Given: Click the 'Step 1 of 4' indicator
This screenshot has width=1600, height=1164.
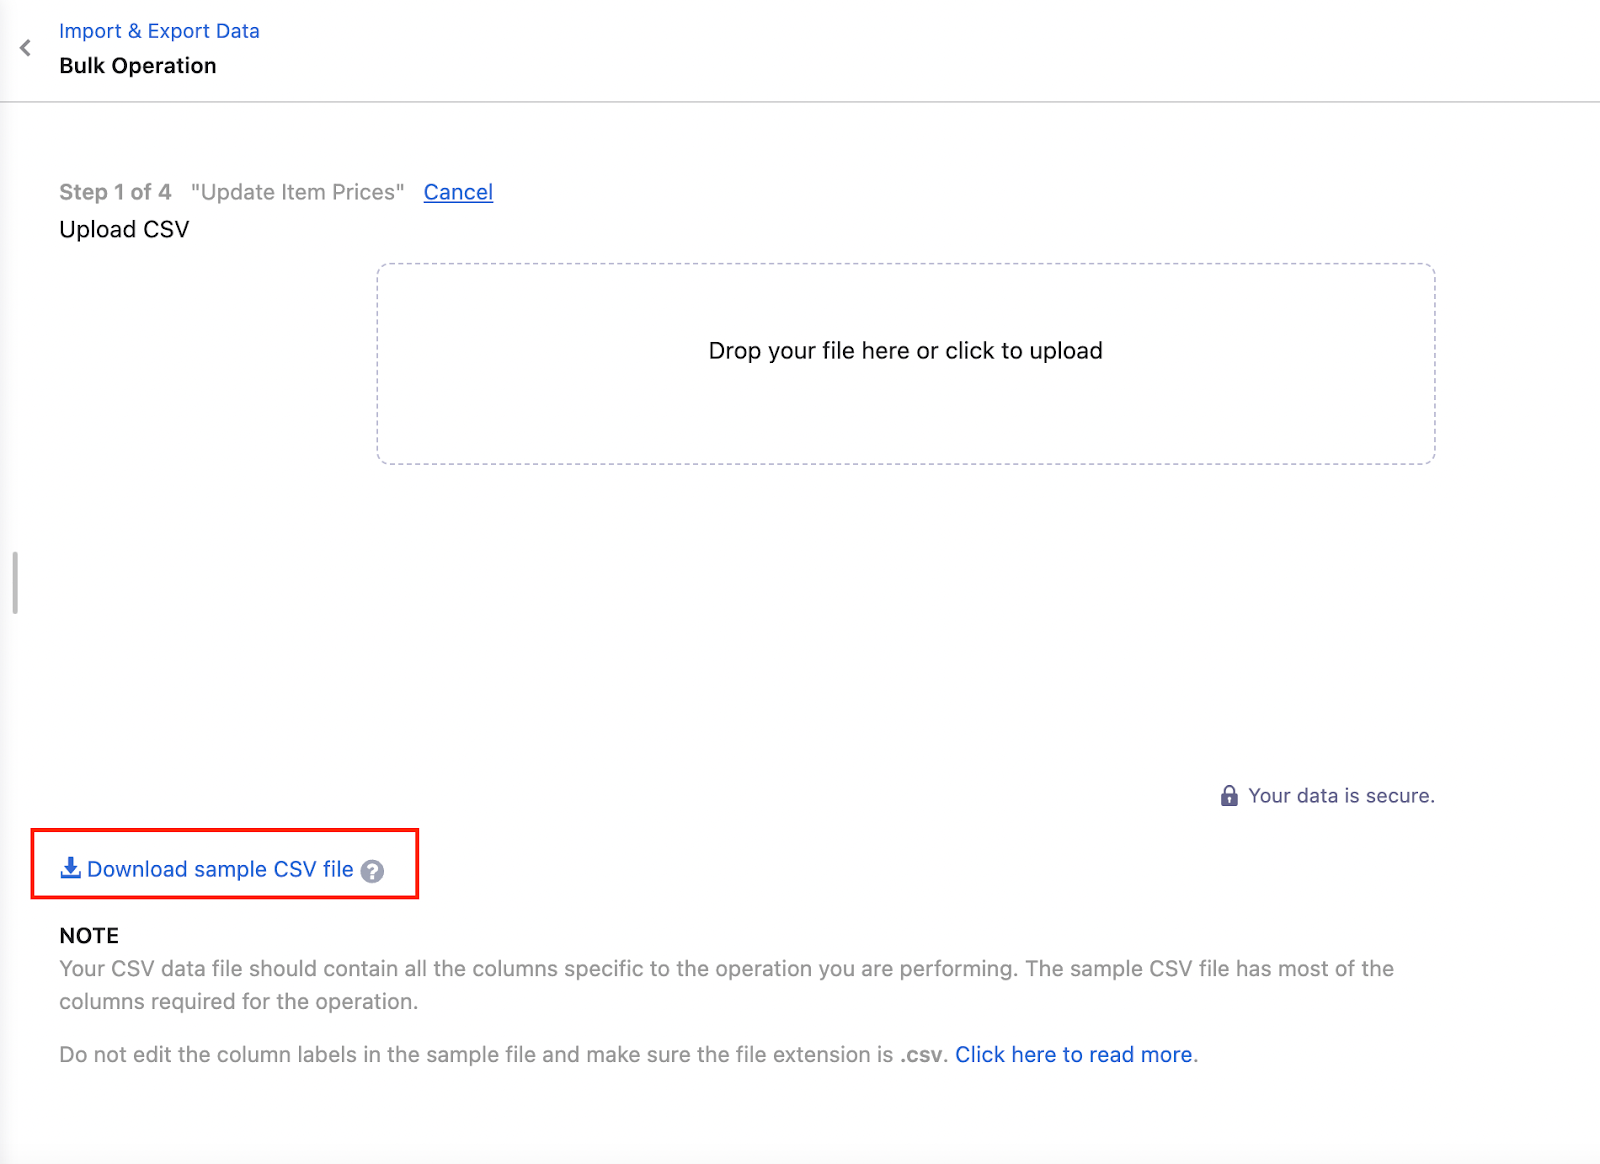Looking at the screenshot, I should [115, 192].
